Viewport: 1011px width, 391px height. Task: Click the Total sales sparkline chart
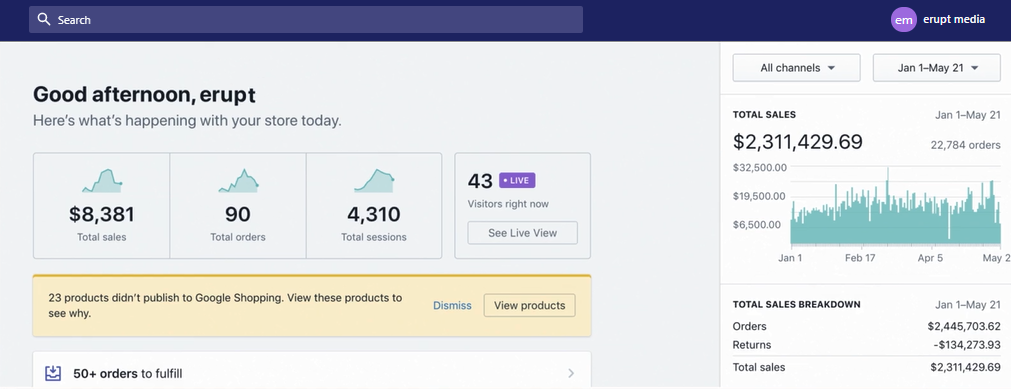coord(102,181)
